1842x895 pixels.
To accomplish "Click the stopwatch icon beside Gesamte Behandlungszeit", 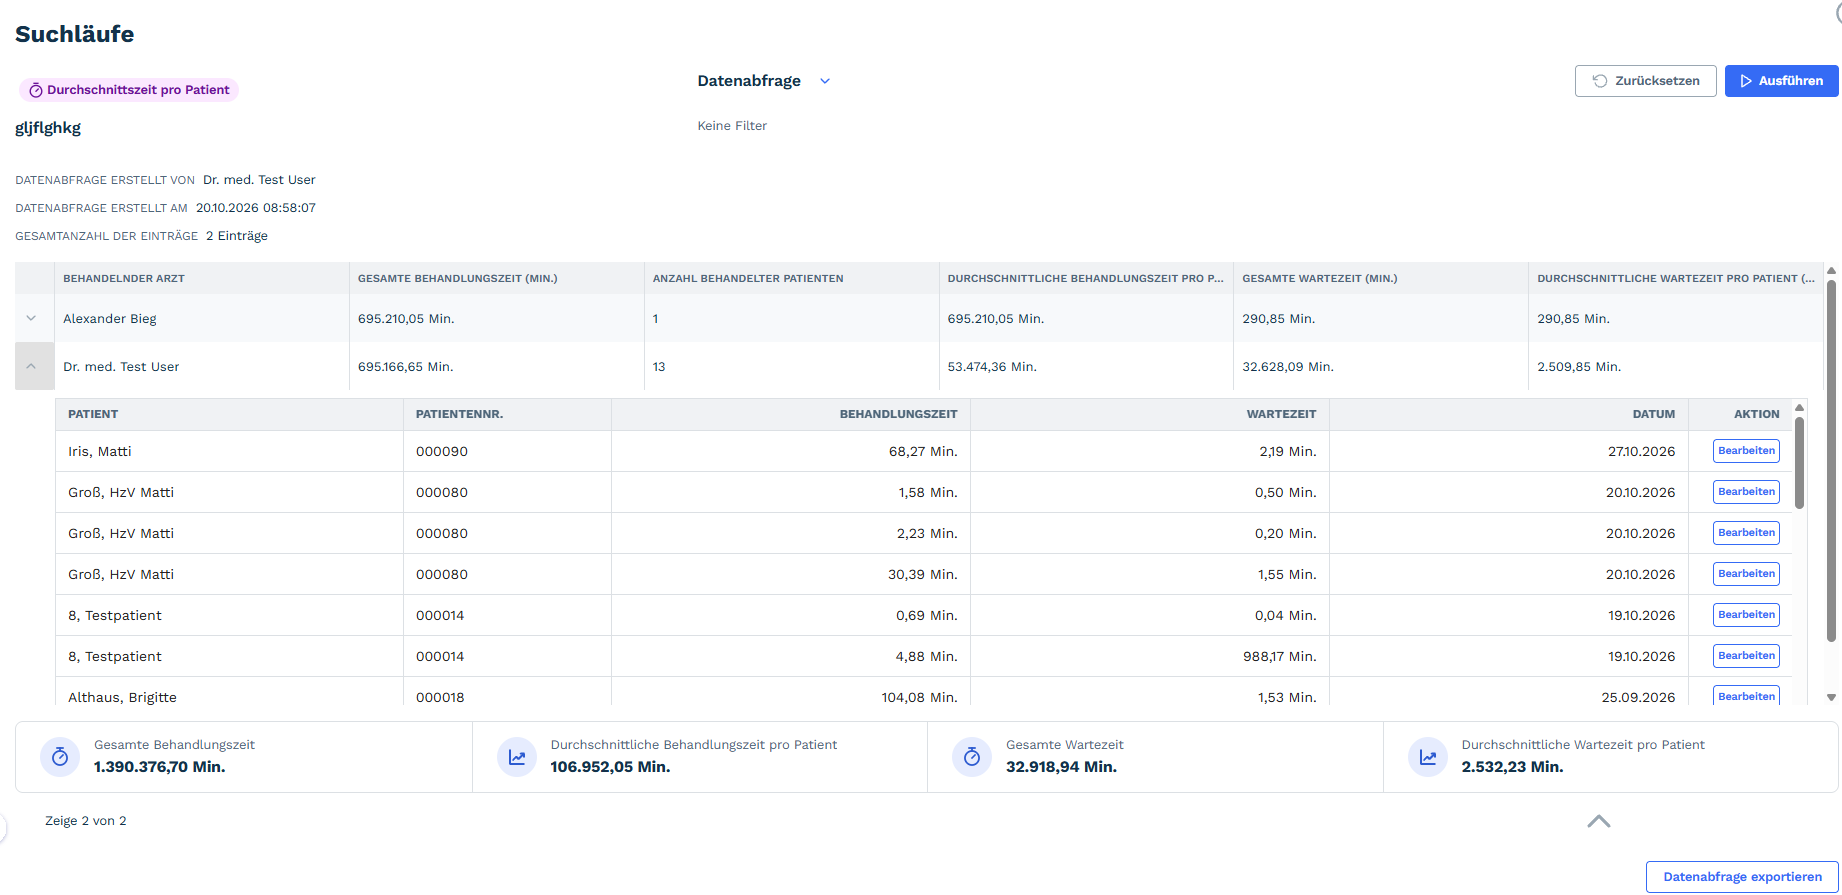I will pyautogui.click(x=60, y=757).
